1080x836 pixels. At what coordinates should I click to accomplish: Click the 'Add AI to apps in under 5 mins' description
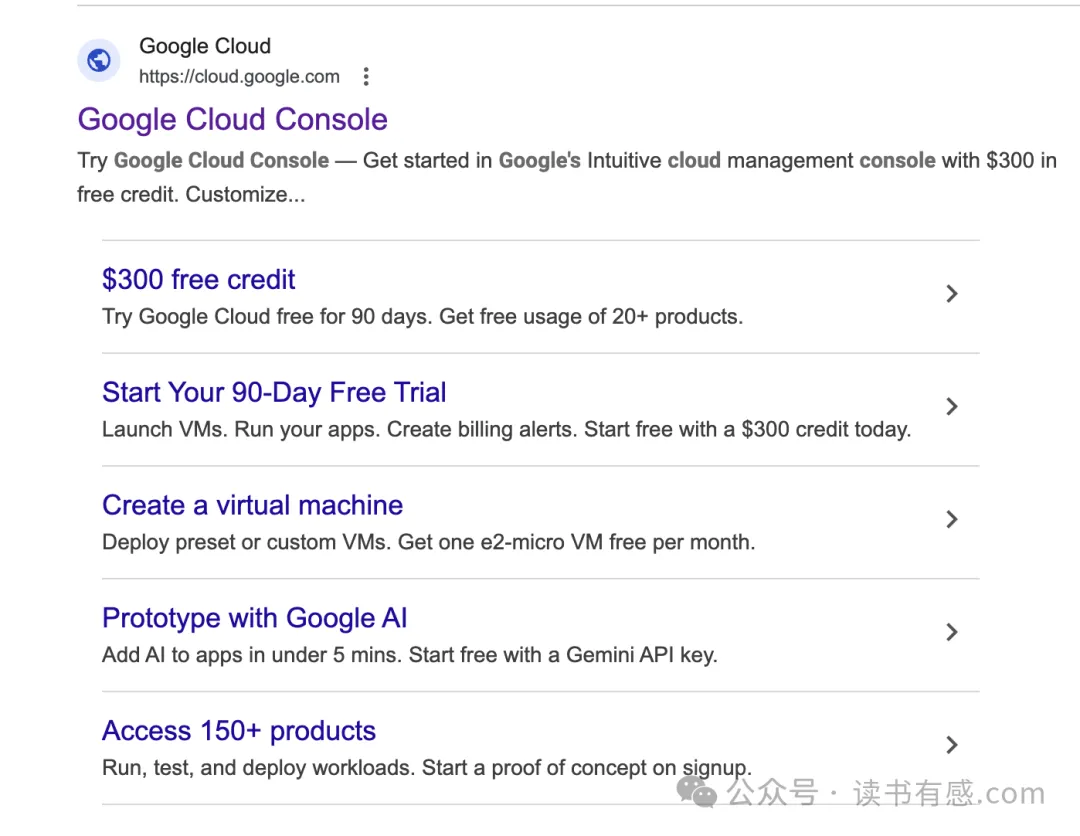click(x=410, y=655)
